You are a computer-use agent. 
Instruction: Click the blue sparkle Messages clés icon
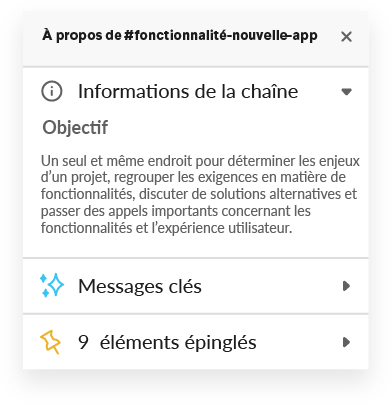[x=52, y=285]
